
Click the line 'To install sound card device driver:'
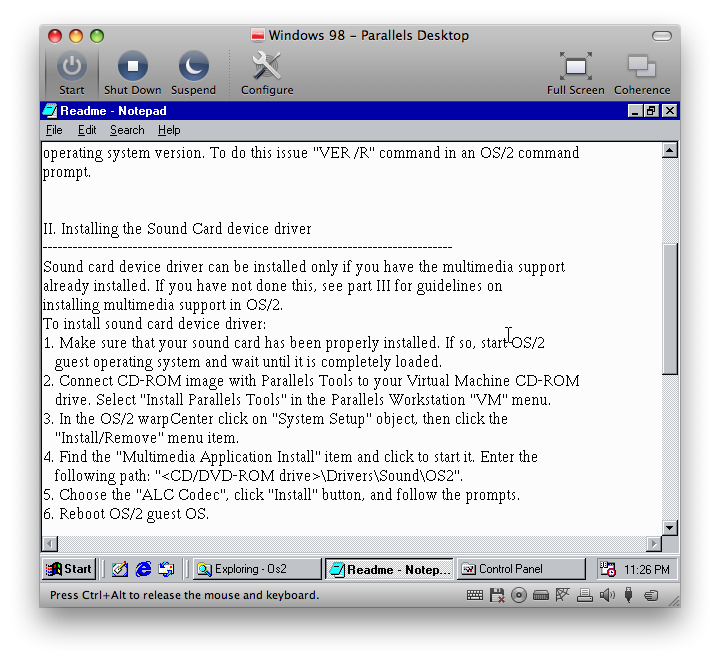tap(154, 324)
